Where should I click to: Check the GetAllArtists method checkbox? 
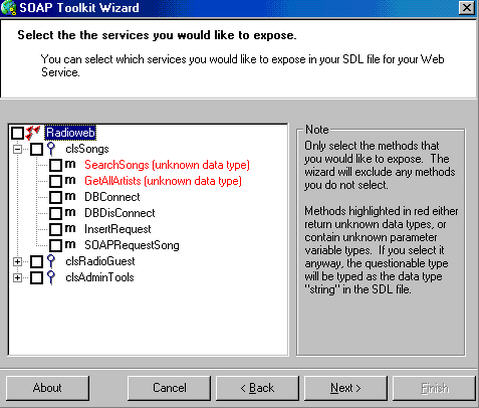pyautogui.click(x=55, y=181)
